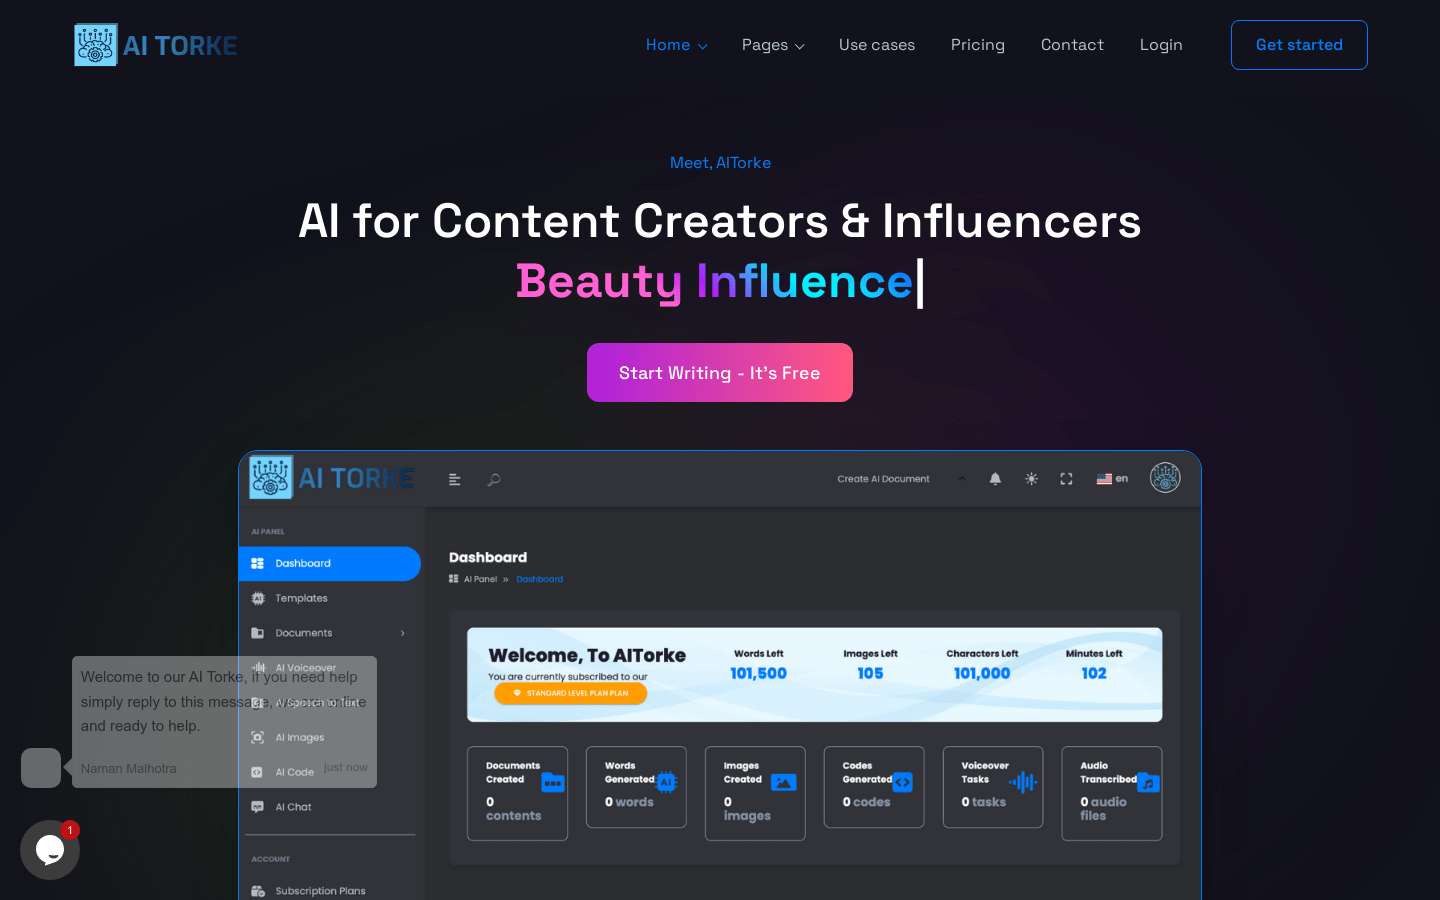Image resolution: width=1440 pixels, height=900 pixels.
Task: Open Documents in the sidebar
Action: tap(304, 633)
